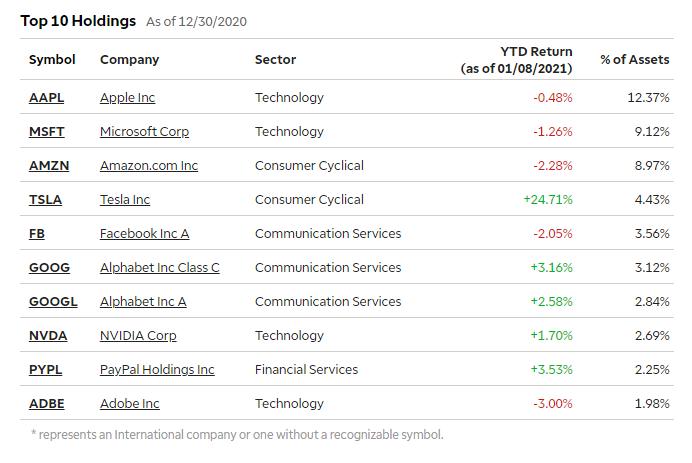The width and height of the screenshot is (692, 463).
Task: Open the AMZN symbol link
Action: click(48, 166)
